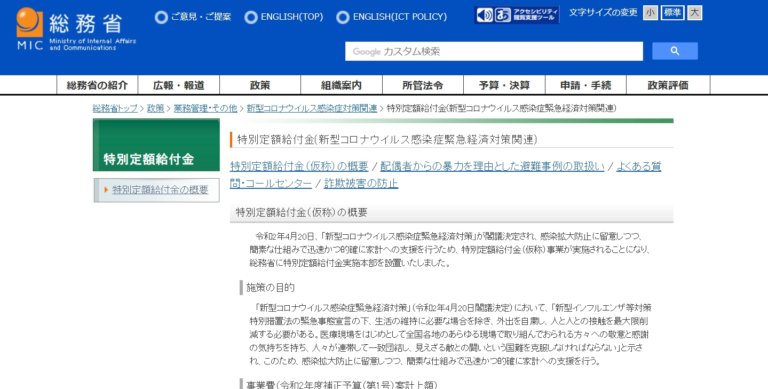This screenshot has width=768, height=389.
Task: Set font size to 大
Action: click(x=695, y=13)
